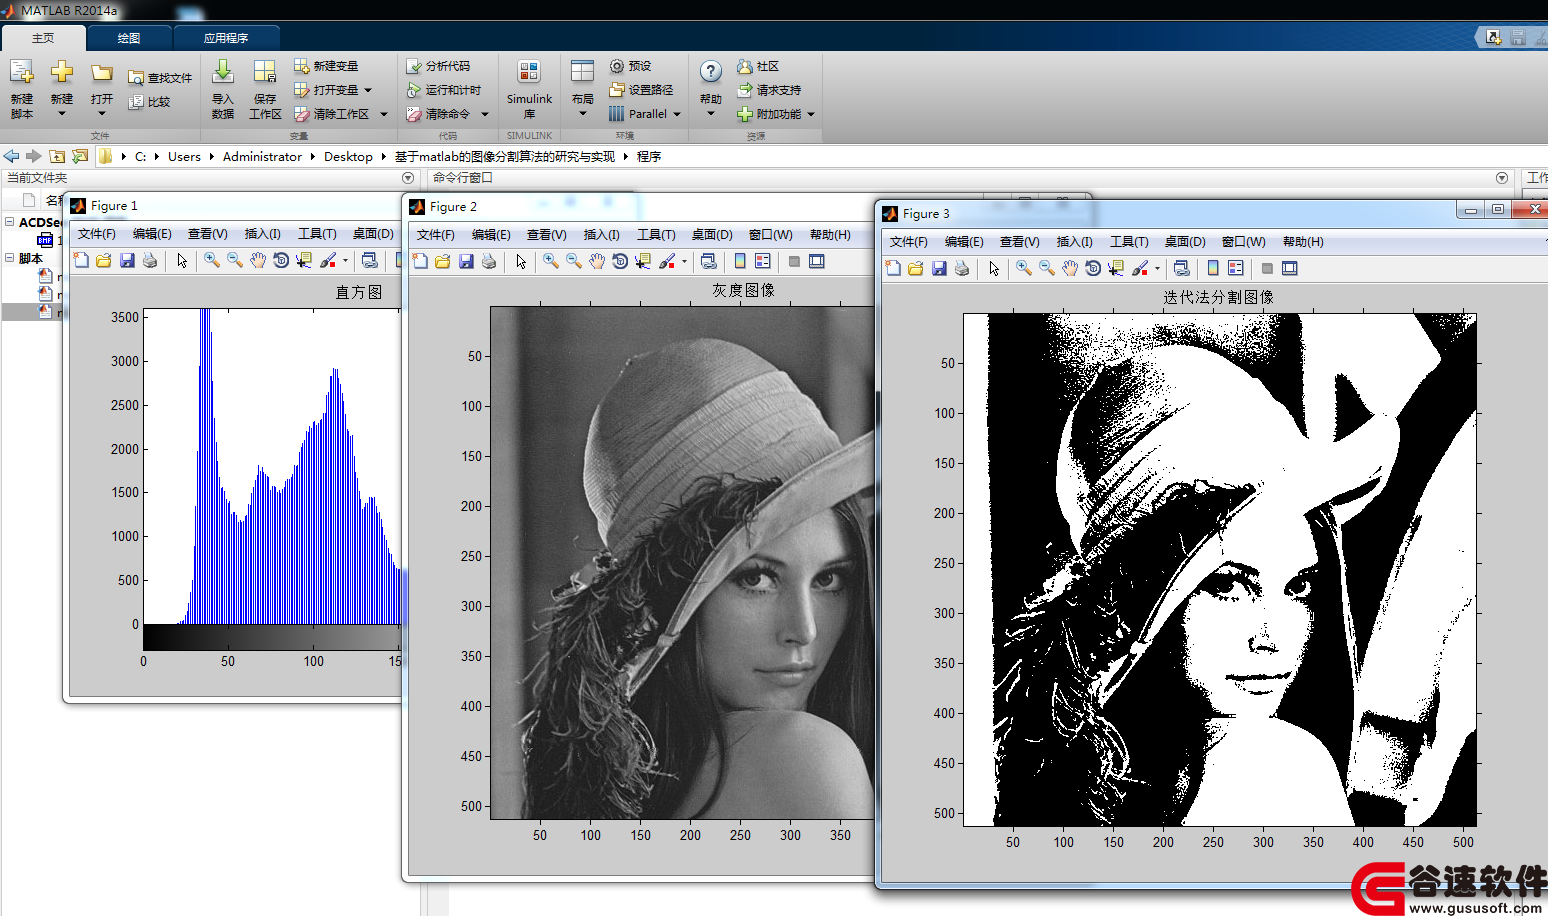Toggle Show Plot Tools in Figure 2 toolbar
Screen dimensions: 1548x916
click(816, 261)
